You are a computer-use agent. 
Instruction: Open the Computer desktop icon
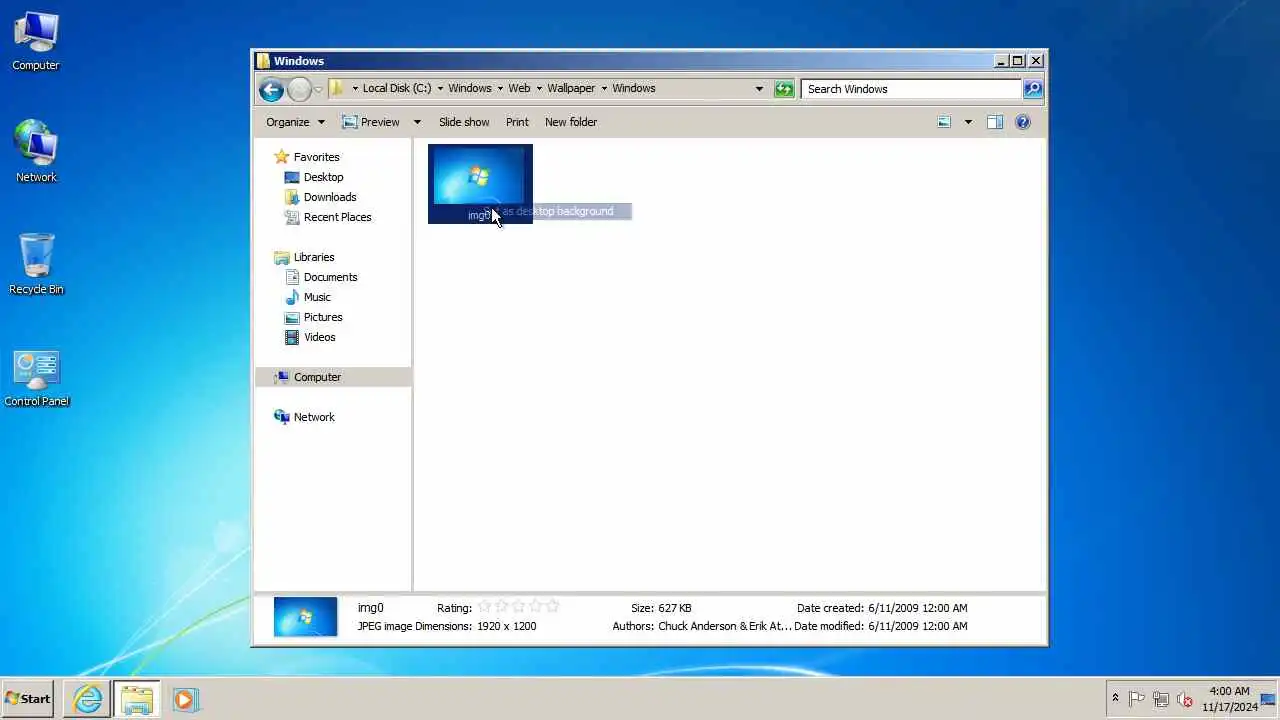[x=36, y=41]
